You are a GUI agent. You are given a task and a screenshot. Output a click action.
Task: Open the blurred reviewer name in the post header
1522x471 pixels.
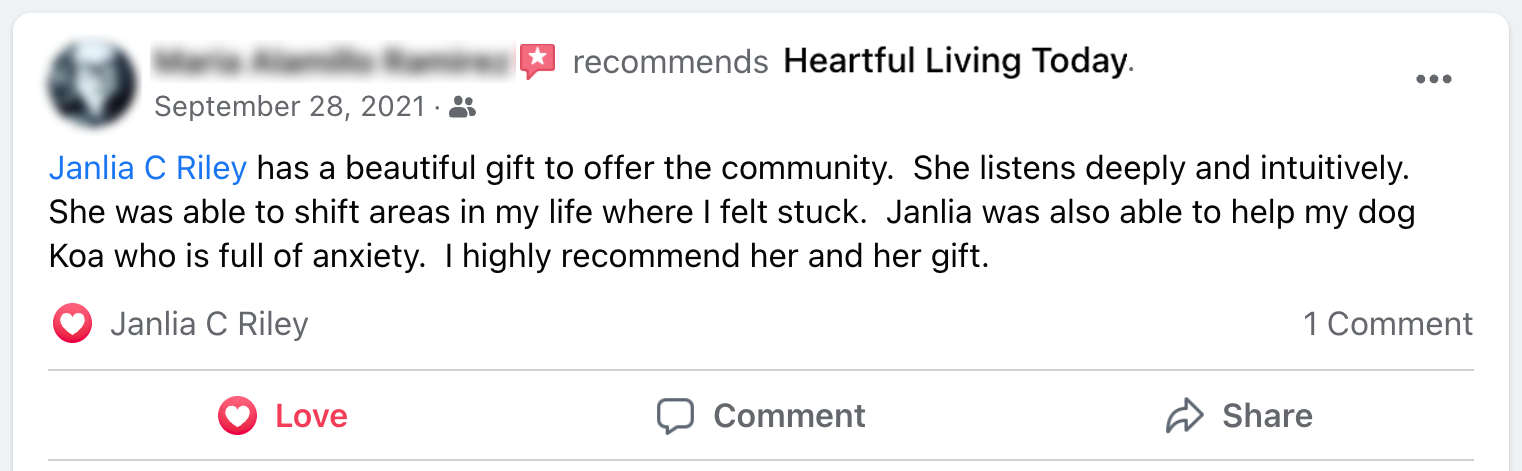pyautogui.click(x=332, y=62)
